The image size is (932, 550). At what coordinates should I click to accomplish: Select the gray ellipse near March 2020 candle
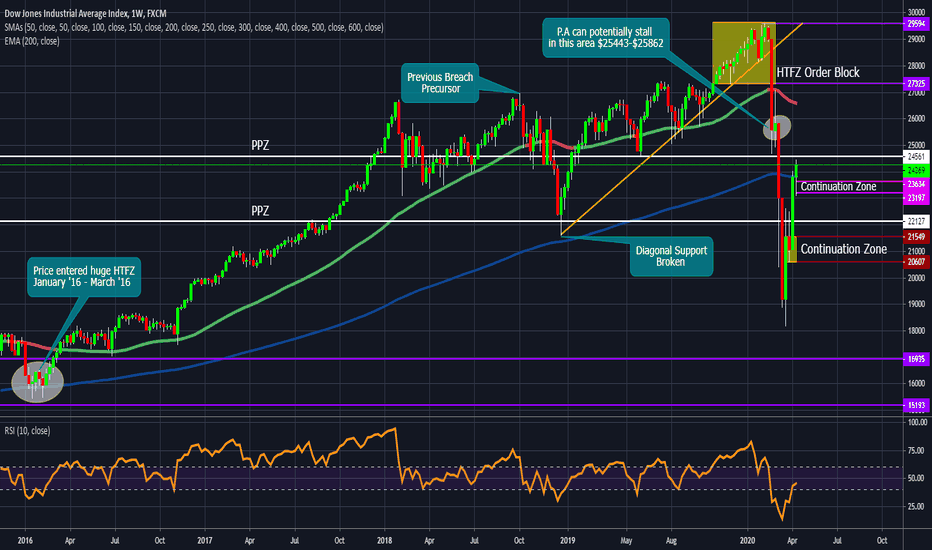777,127
